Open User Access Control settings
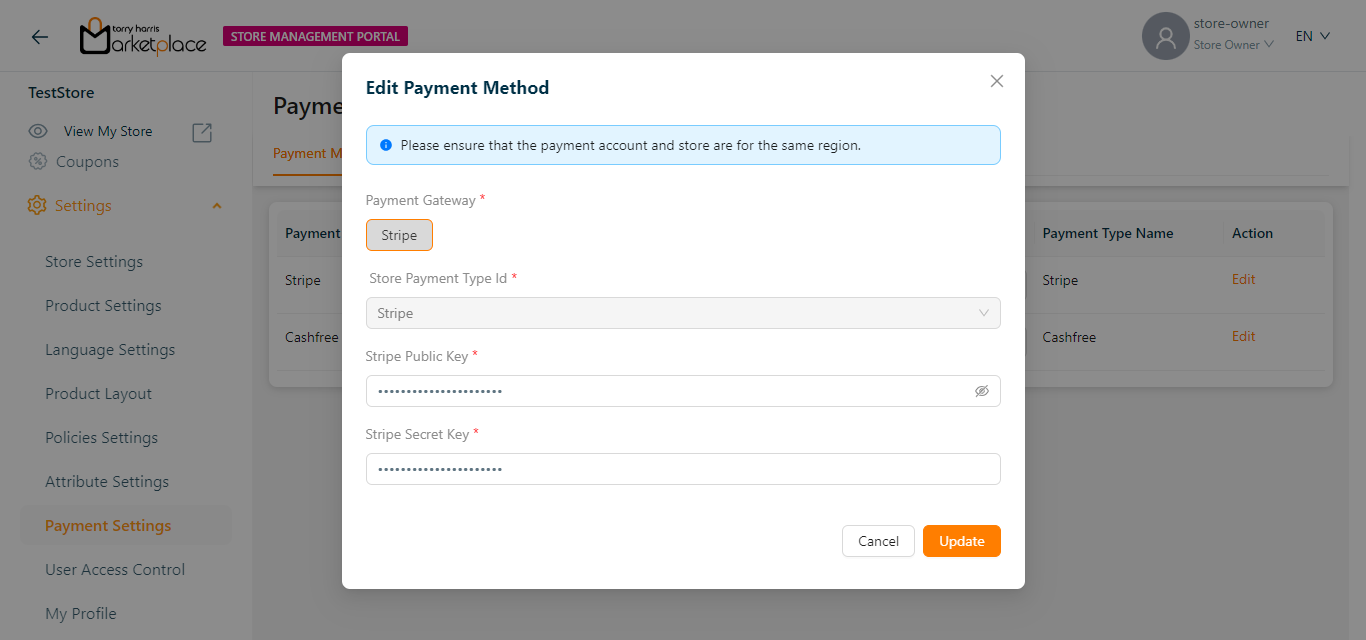Viewport: 1366px width, 640px height. (x=115, y=570)
